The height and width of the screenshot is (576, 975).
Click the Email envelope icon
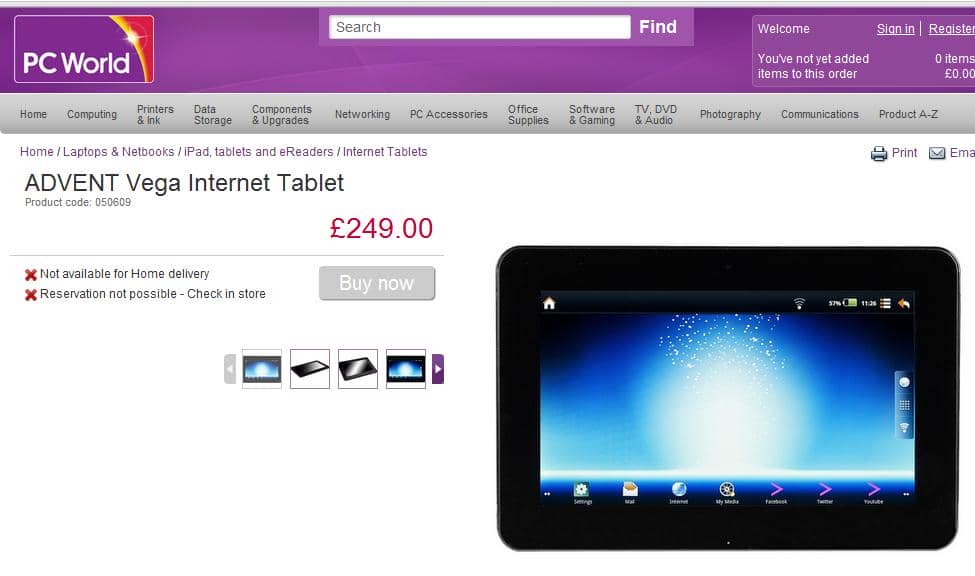936,153
